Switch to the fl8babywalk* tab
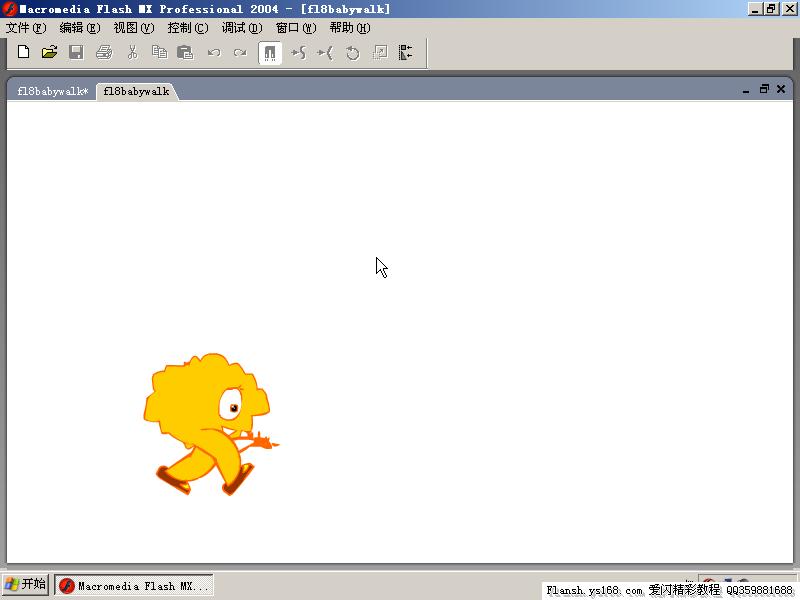The width and height of the screenshot is (800, 600). [52, 91]
